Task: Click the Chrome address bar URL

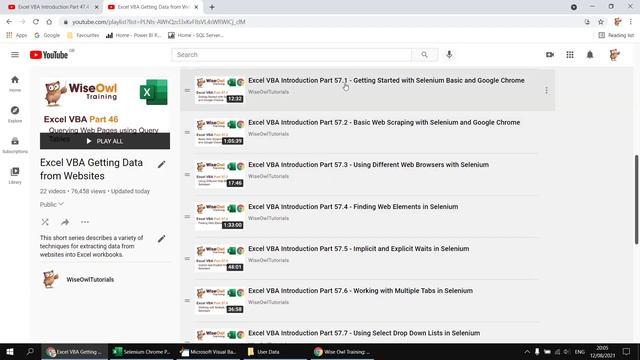Action: 159,22
